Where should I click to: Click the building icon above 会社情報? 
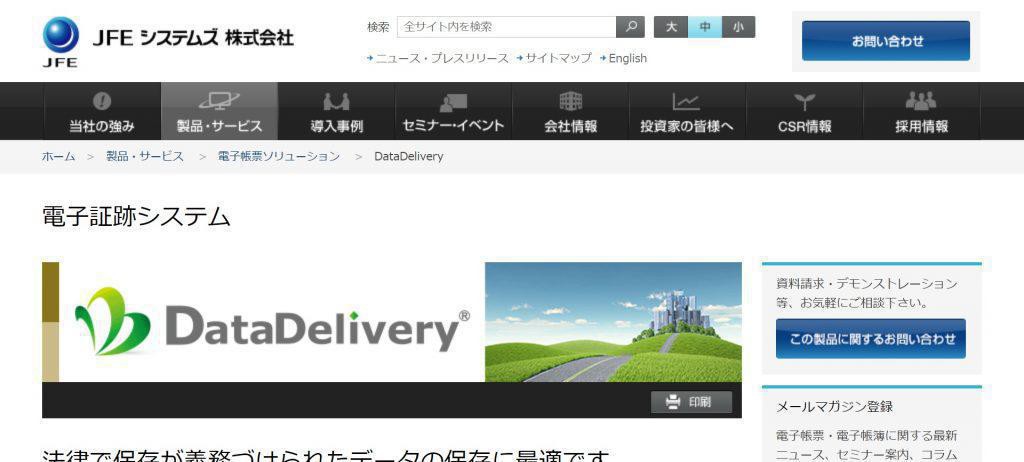click(x=571, y=101)
